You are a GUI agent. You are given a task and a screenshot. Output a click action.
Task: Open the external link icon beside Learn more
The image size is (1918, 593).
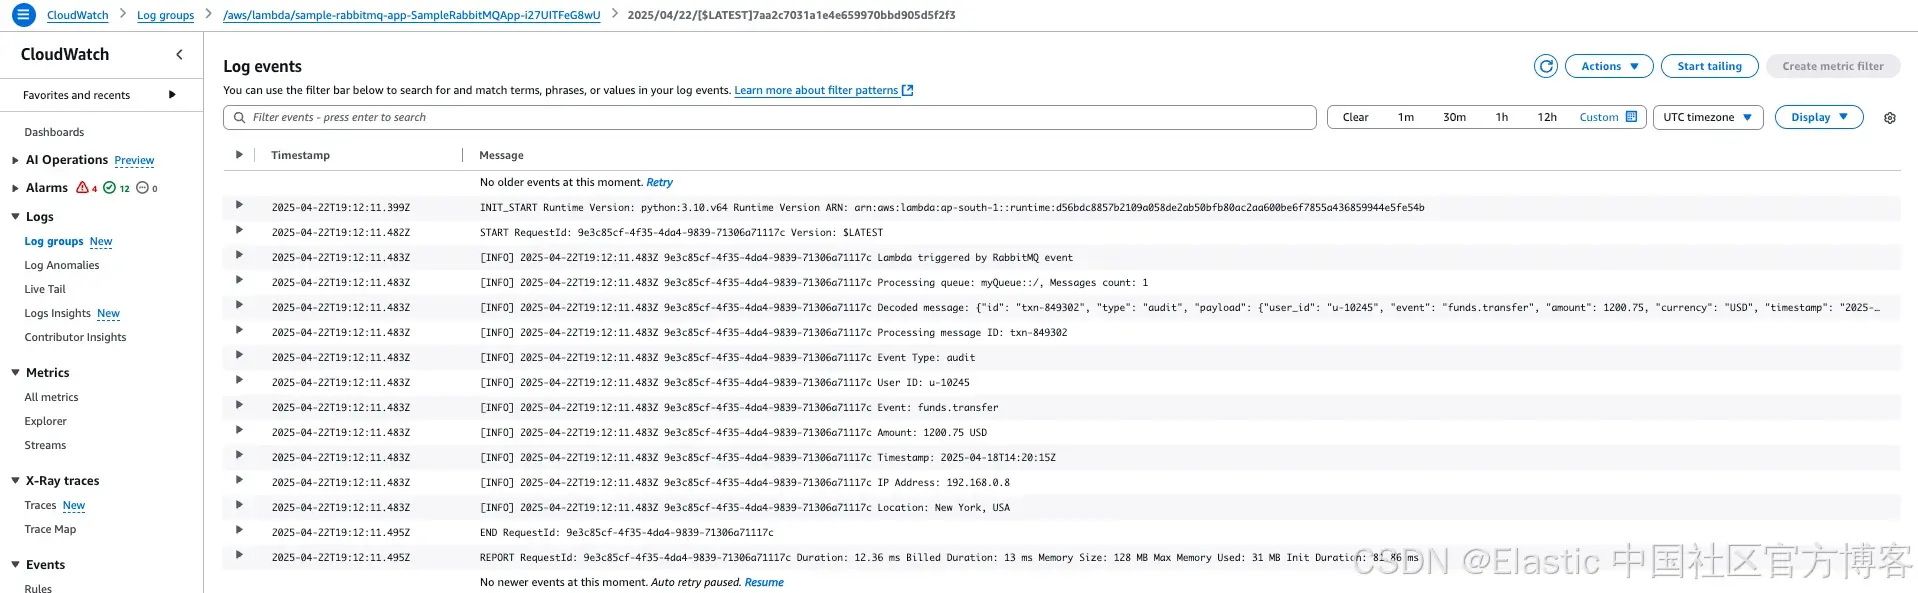[908, 90]
